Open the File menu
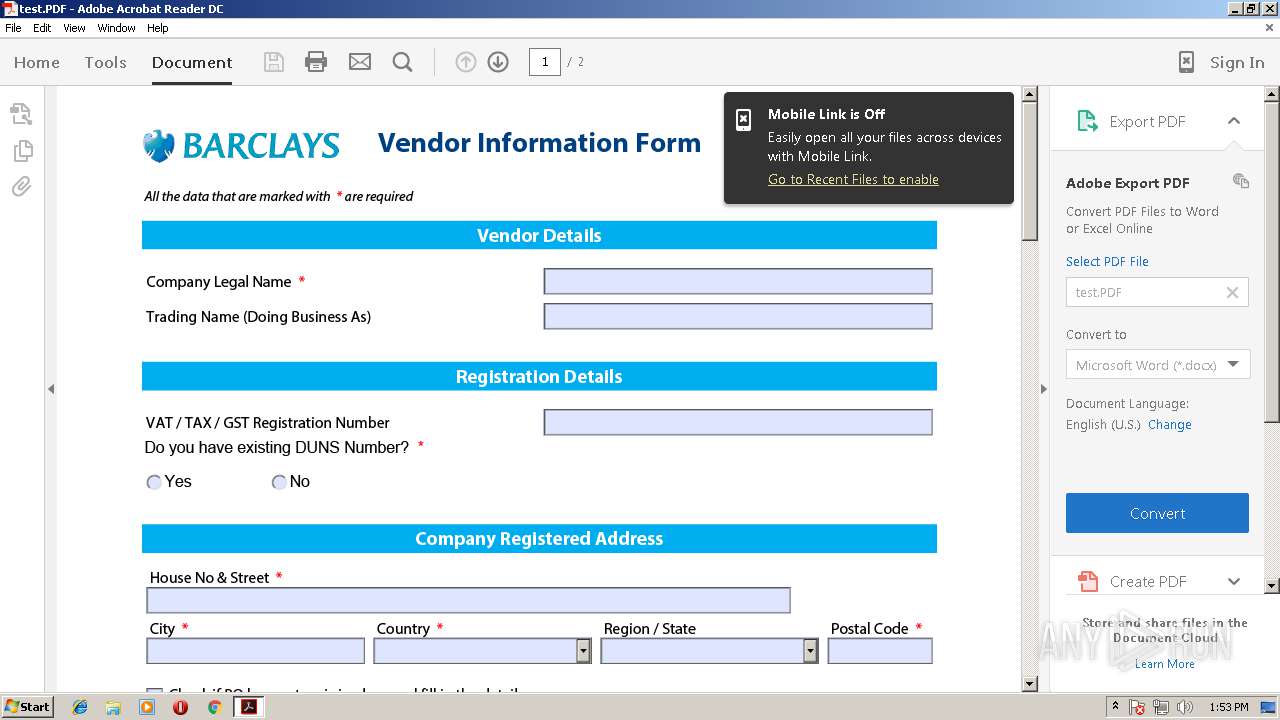 tap(13, 28)
